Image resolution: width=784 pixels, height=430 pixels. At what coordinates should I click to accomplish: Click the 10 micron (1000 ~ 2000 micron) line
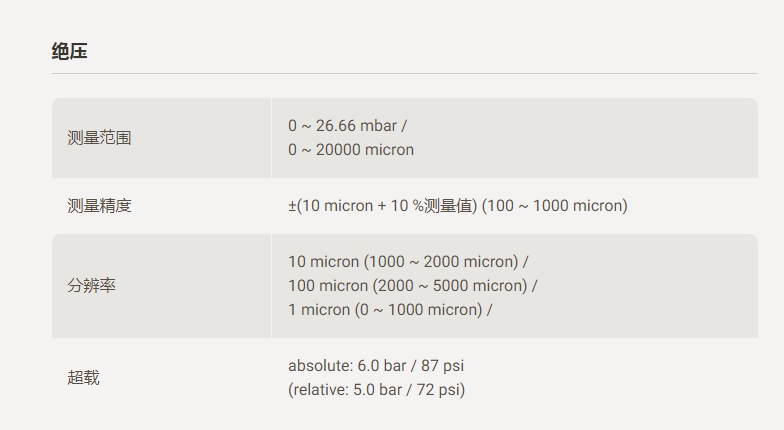point(404,262)
